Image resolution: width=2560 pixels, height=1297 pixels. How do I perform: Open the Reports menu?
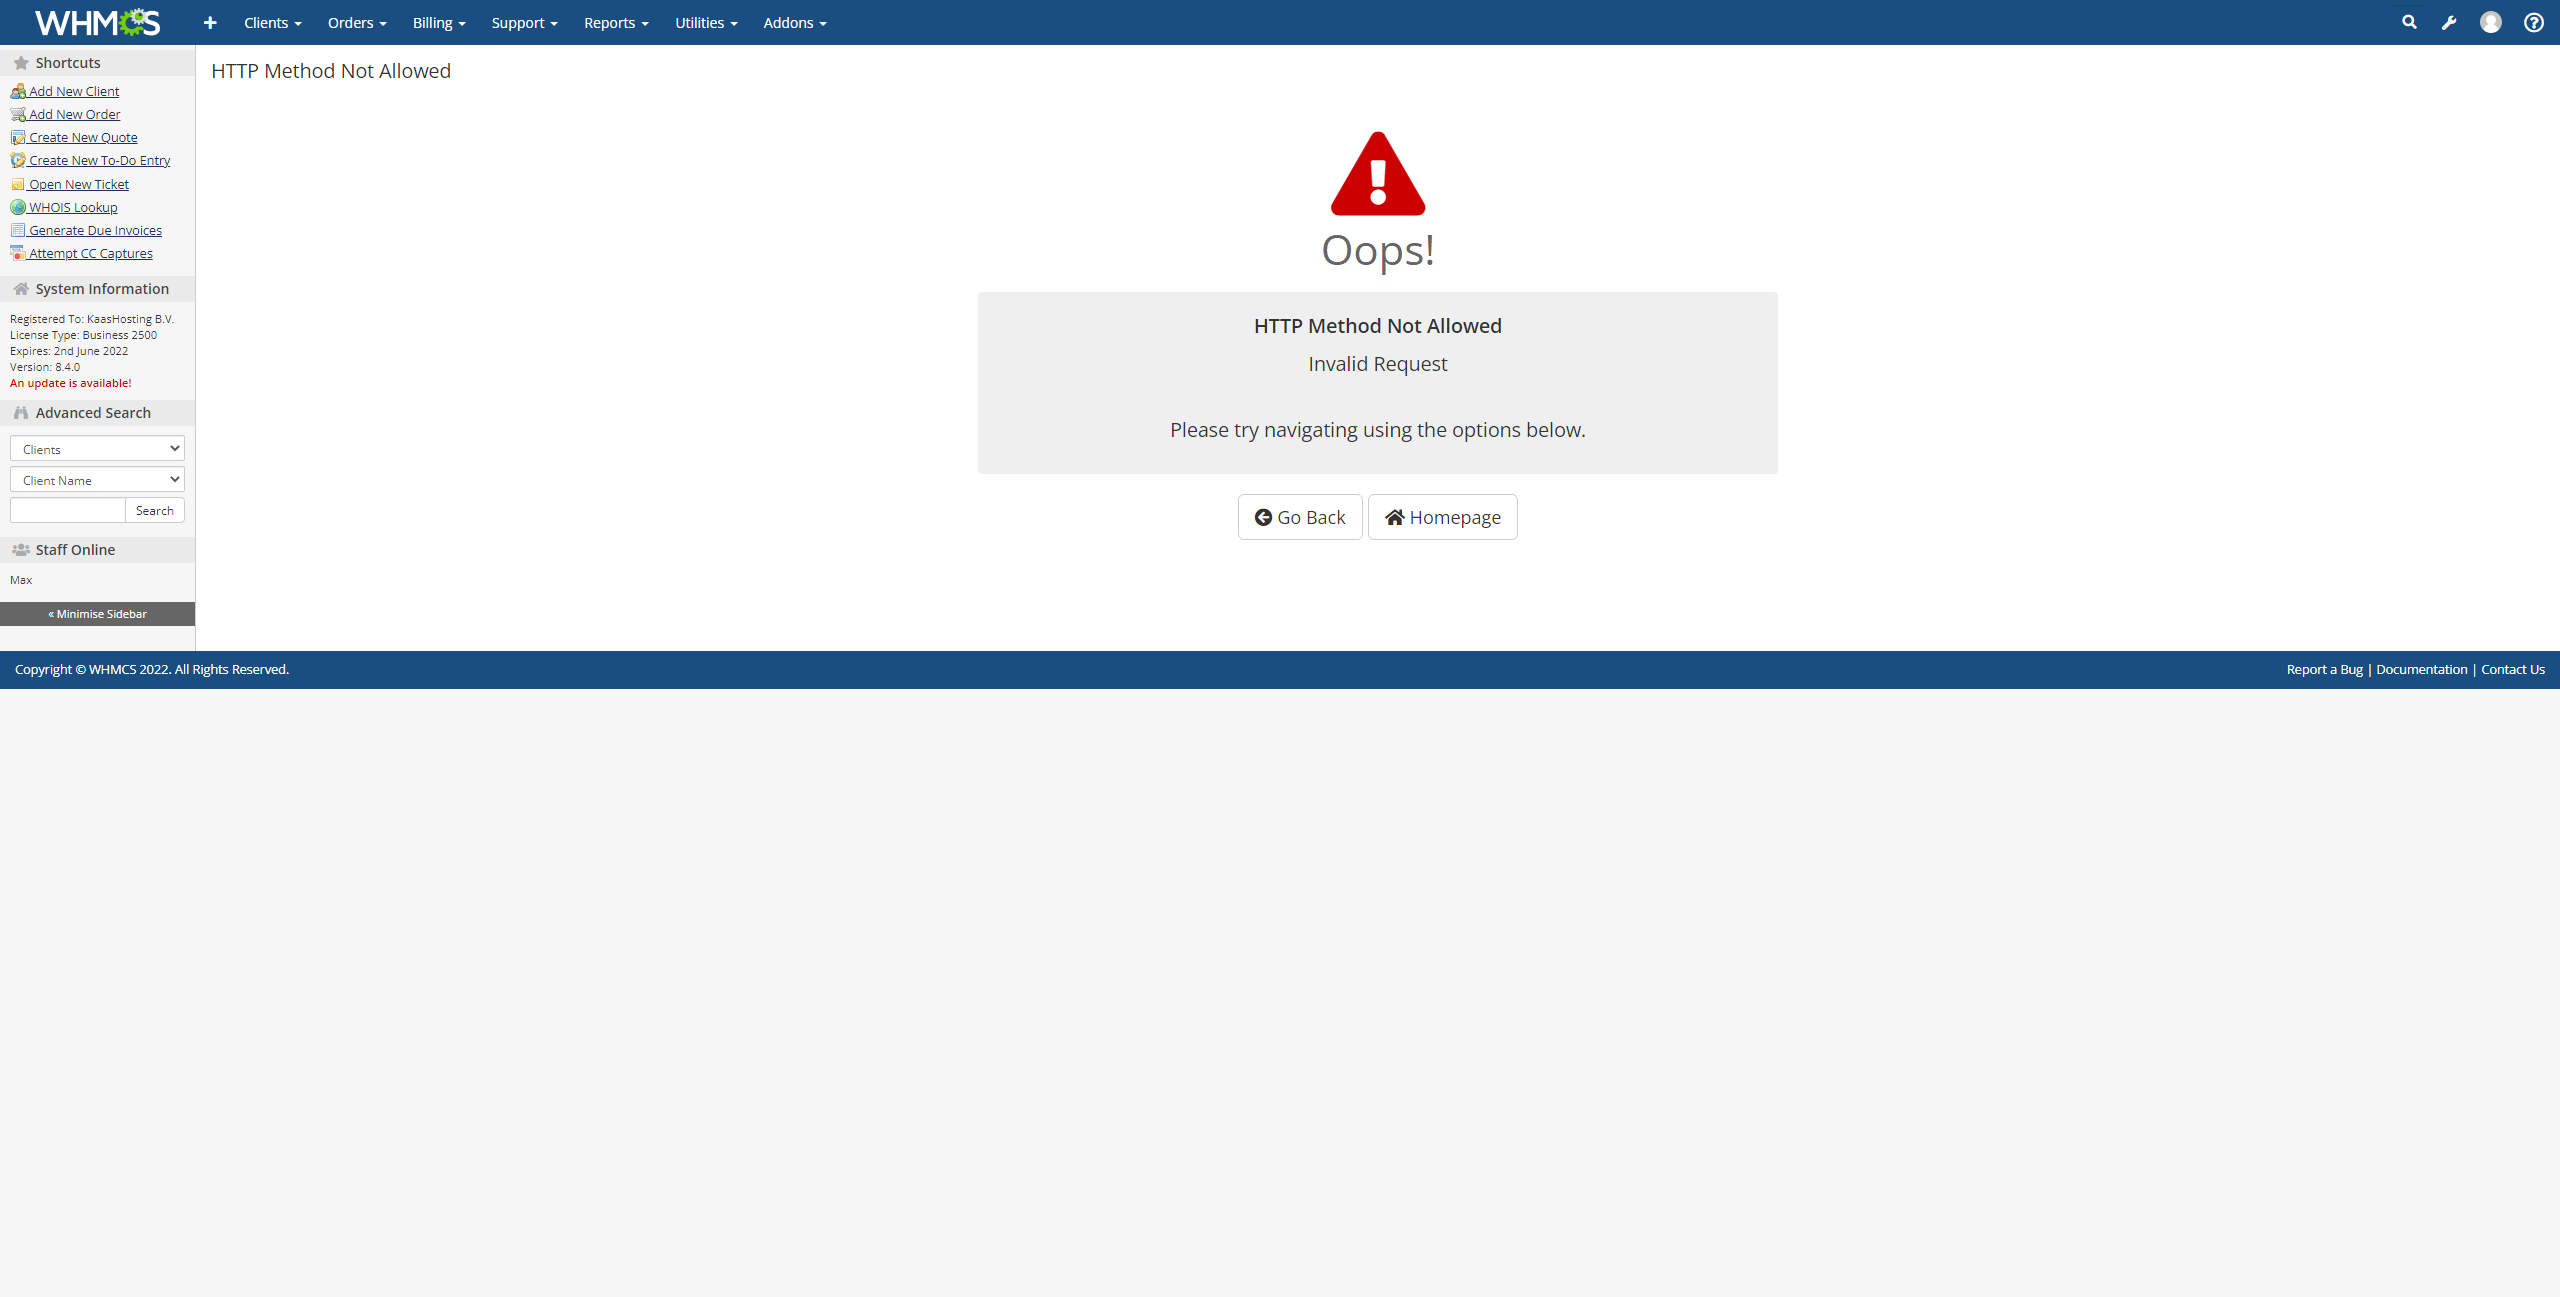616,23
